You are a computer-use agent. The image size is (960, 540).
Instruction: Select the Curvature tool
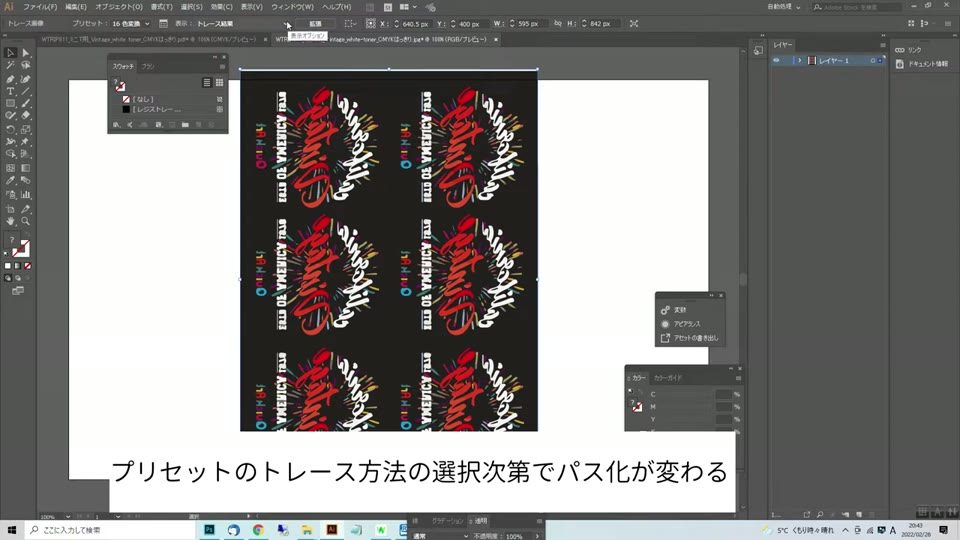tap(26, 79)
